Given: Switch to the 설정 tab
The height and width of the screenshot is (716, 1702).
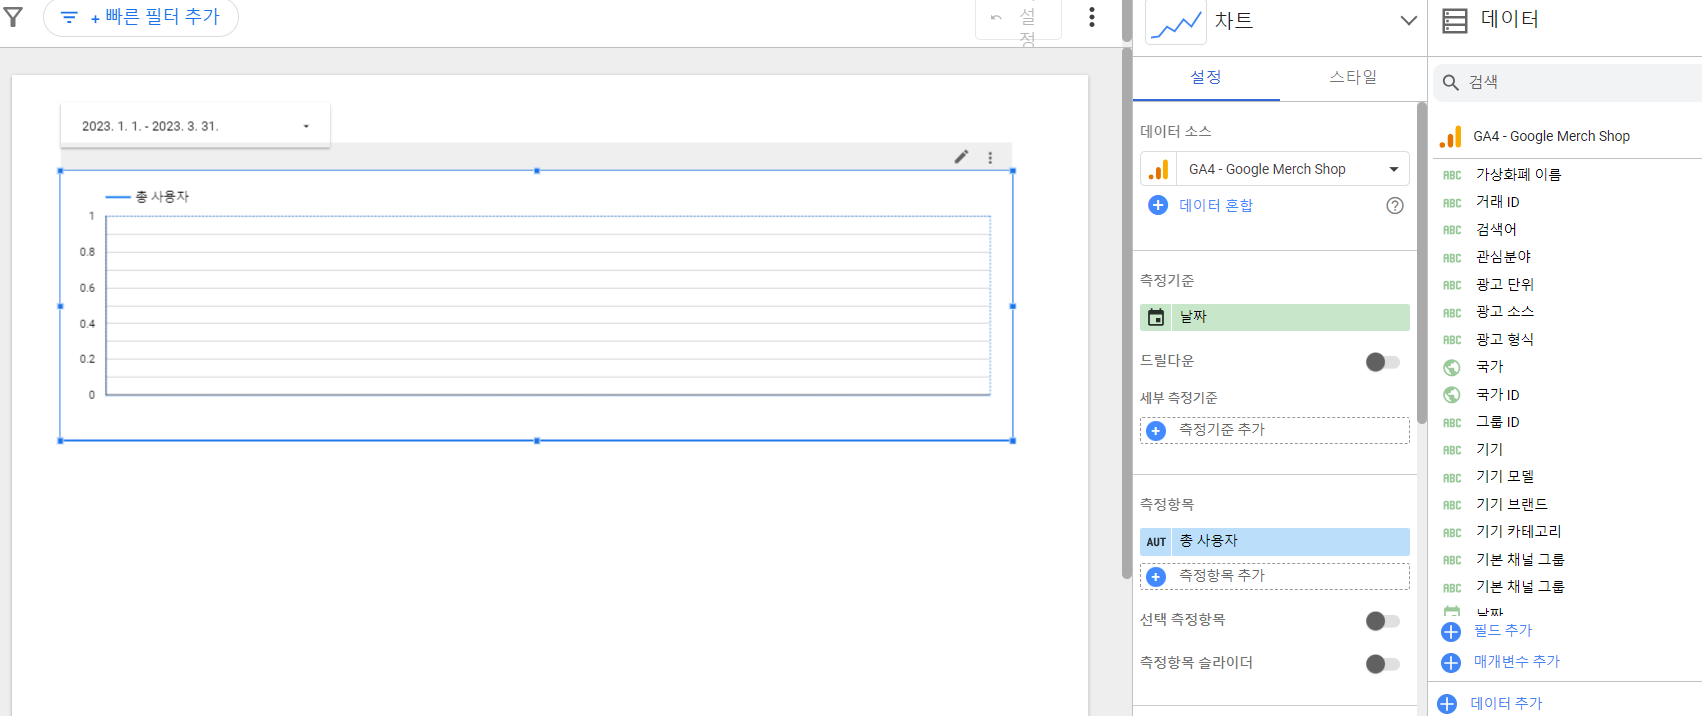Looking at the screenshot, I should (1206, 77).
